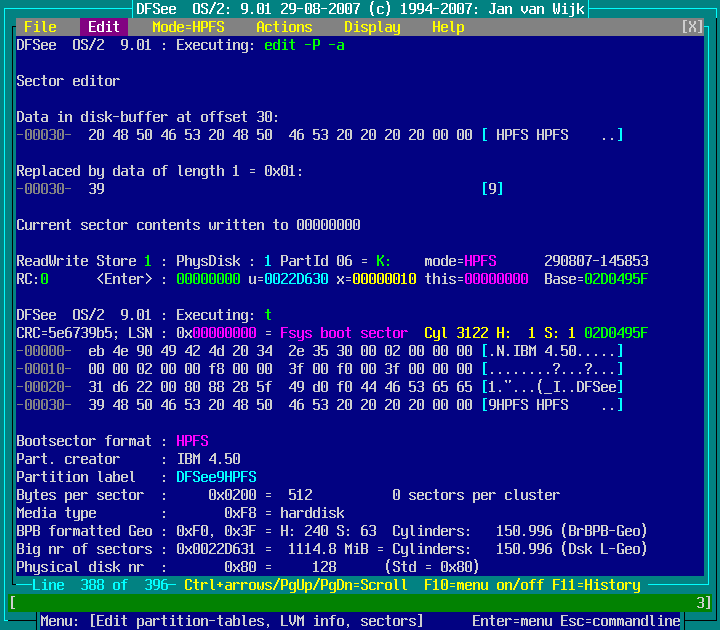This screenshot has width=720, height=630.
Task: Expand the Display menu
Action: pos(372,27)
